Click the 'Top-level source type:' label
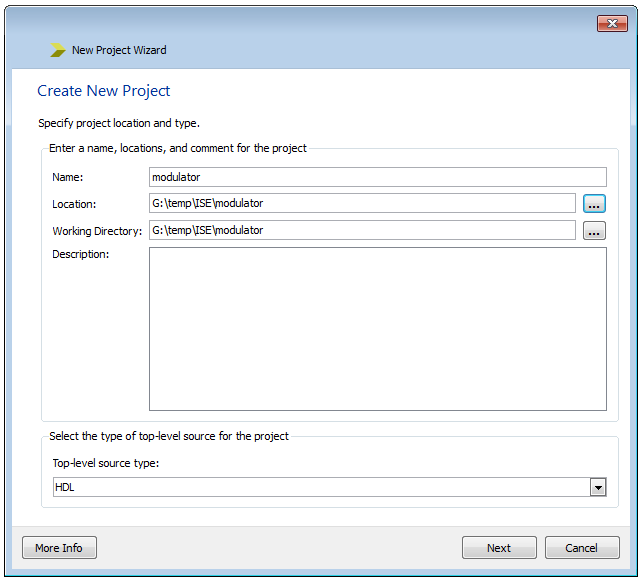 (x=106, y=463)
